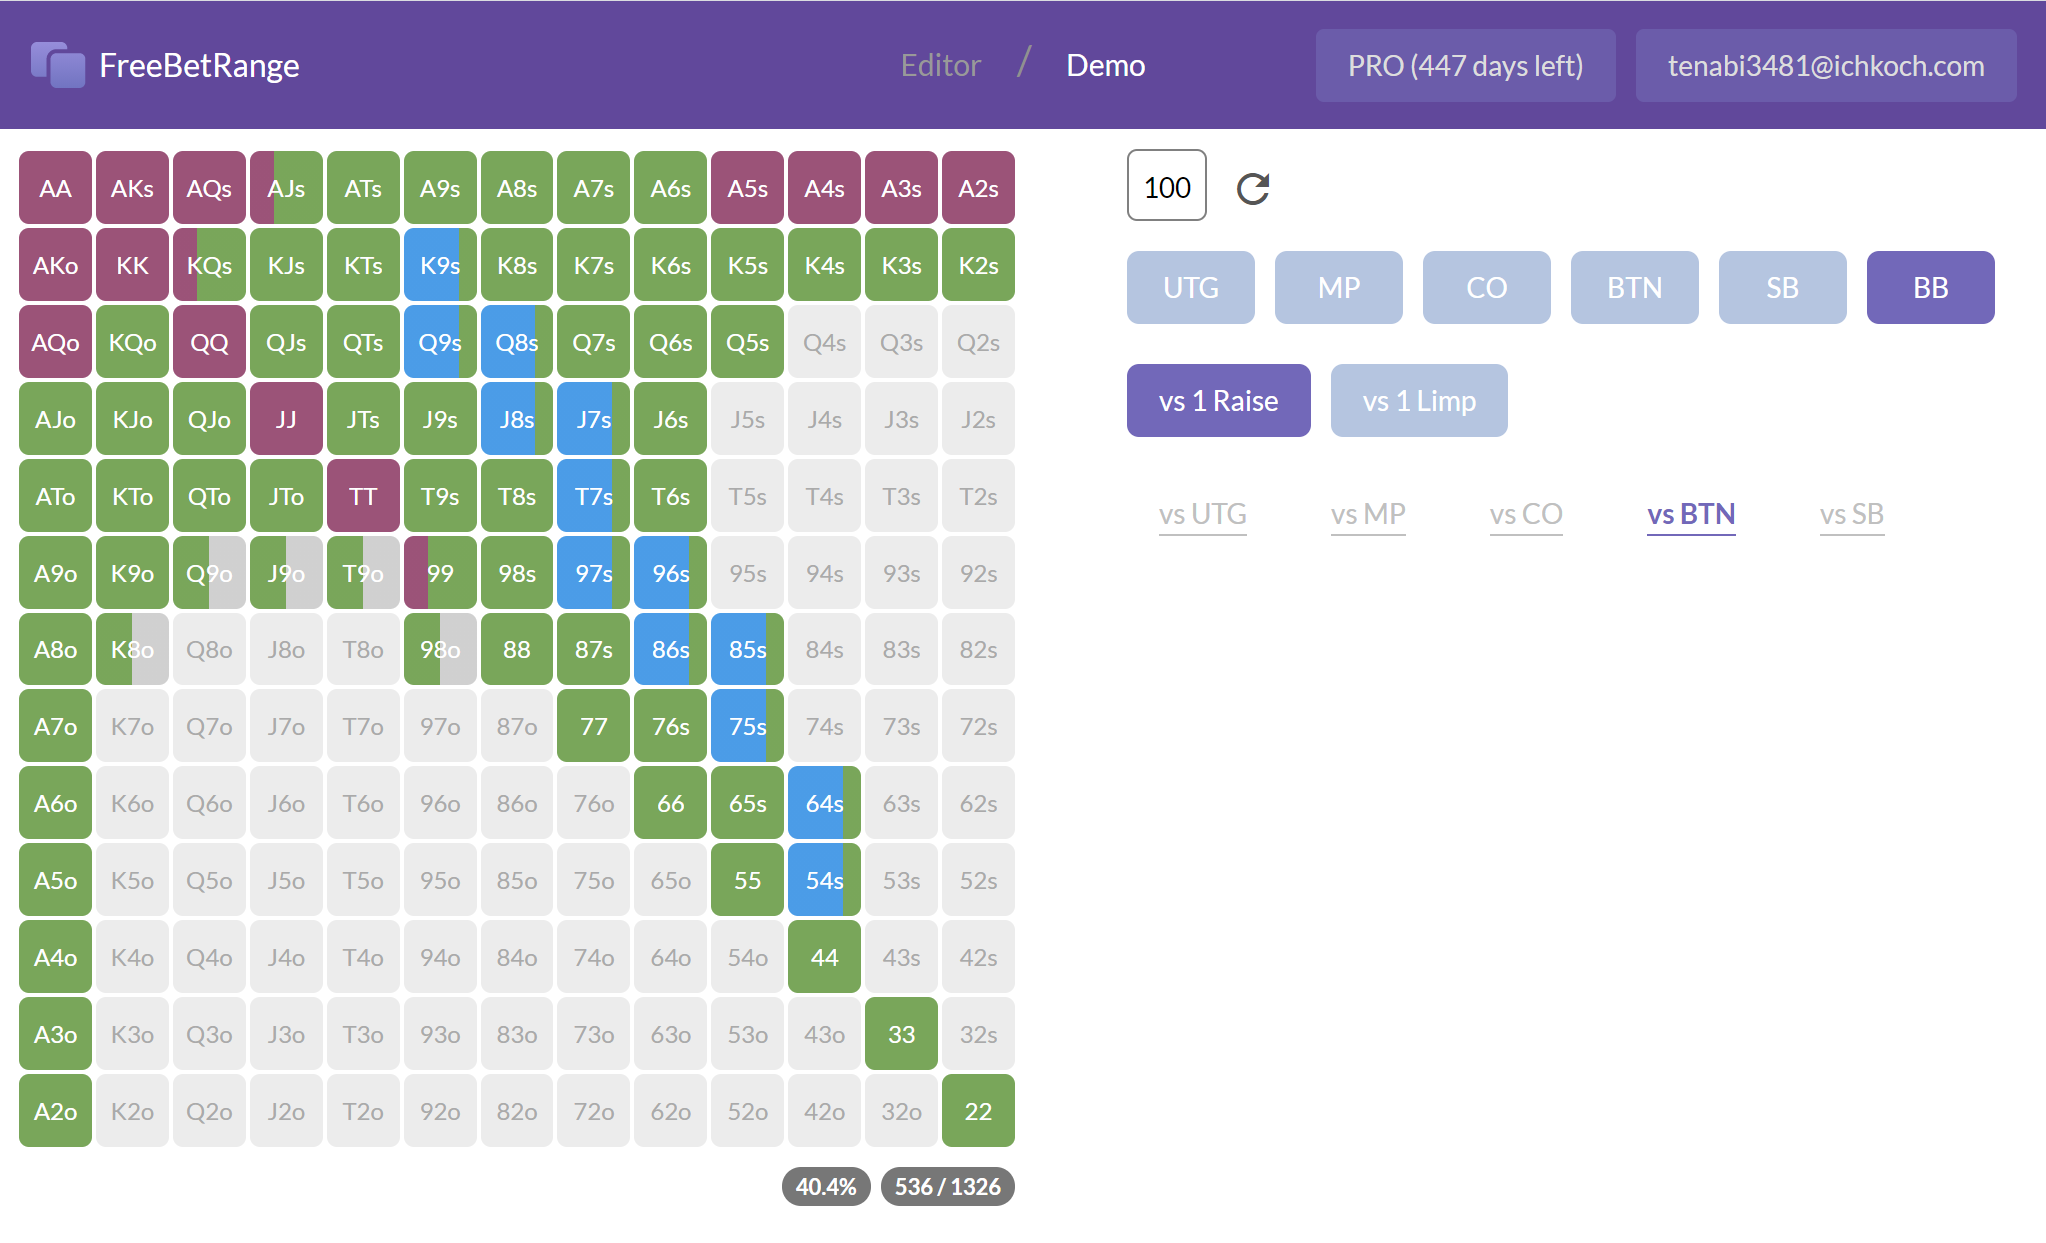The height and width of the screenshot is (1243, 2046).
Task: Open PRO subscription days left button
Action: (x=1465, y=65)
